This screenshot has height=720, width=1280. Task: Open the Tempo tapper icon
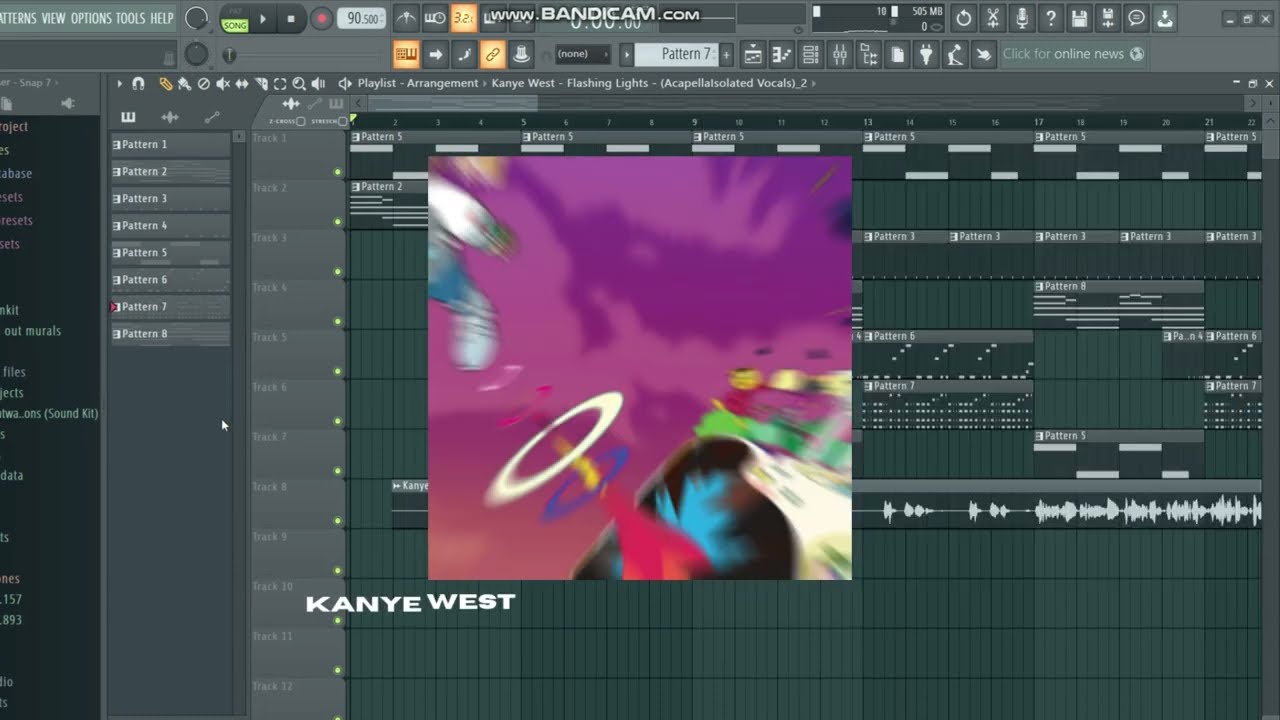pos(956,54)
